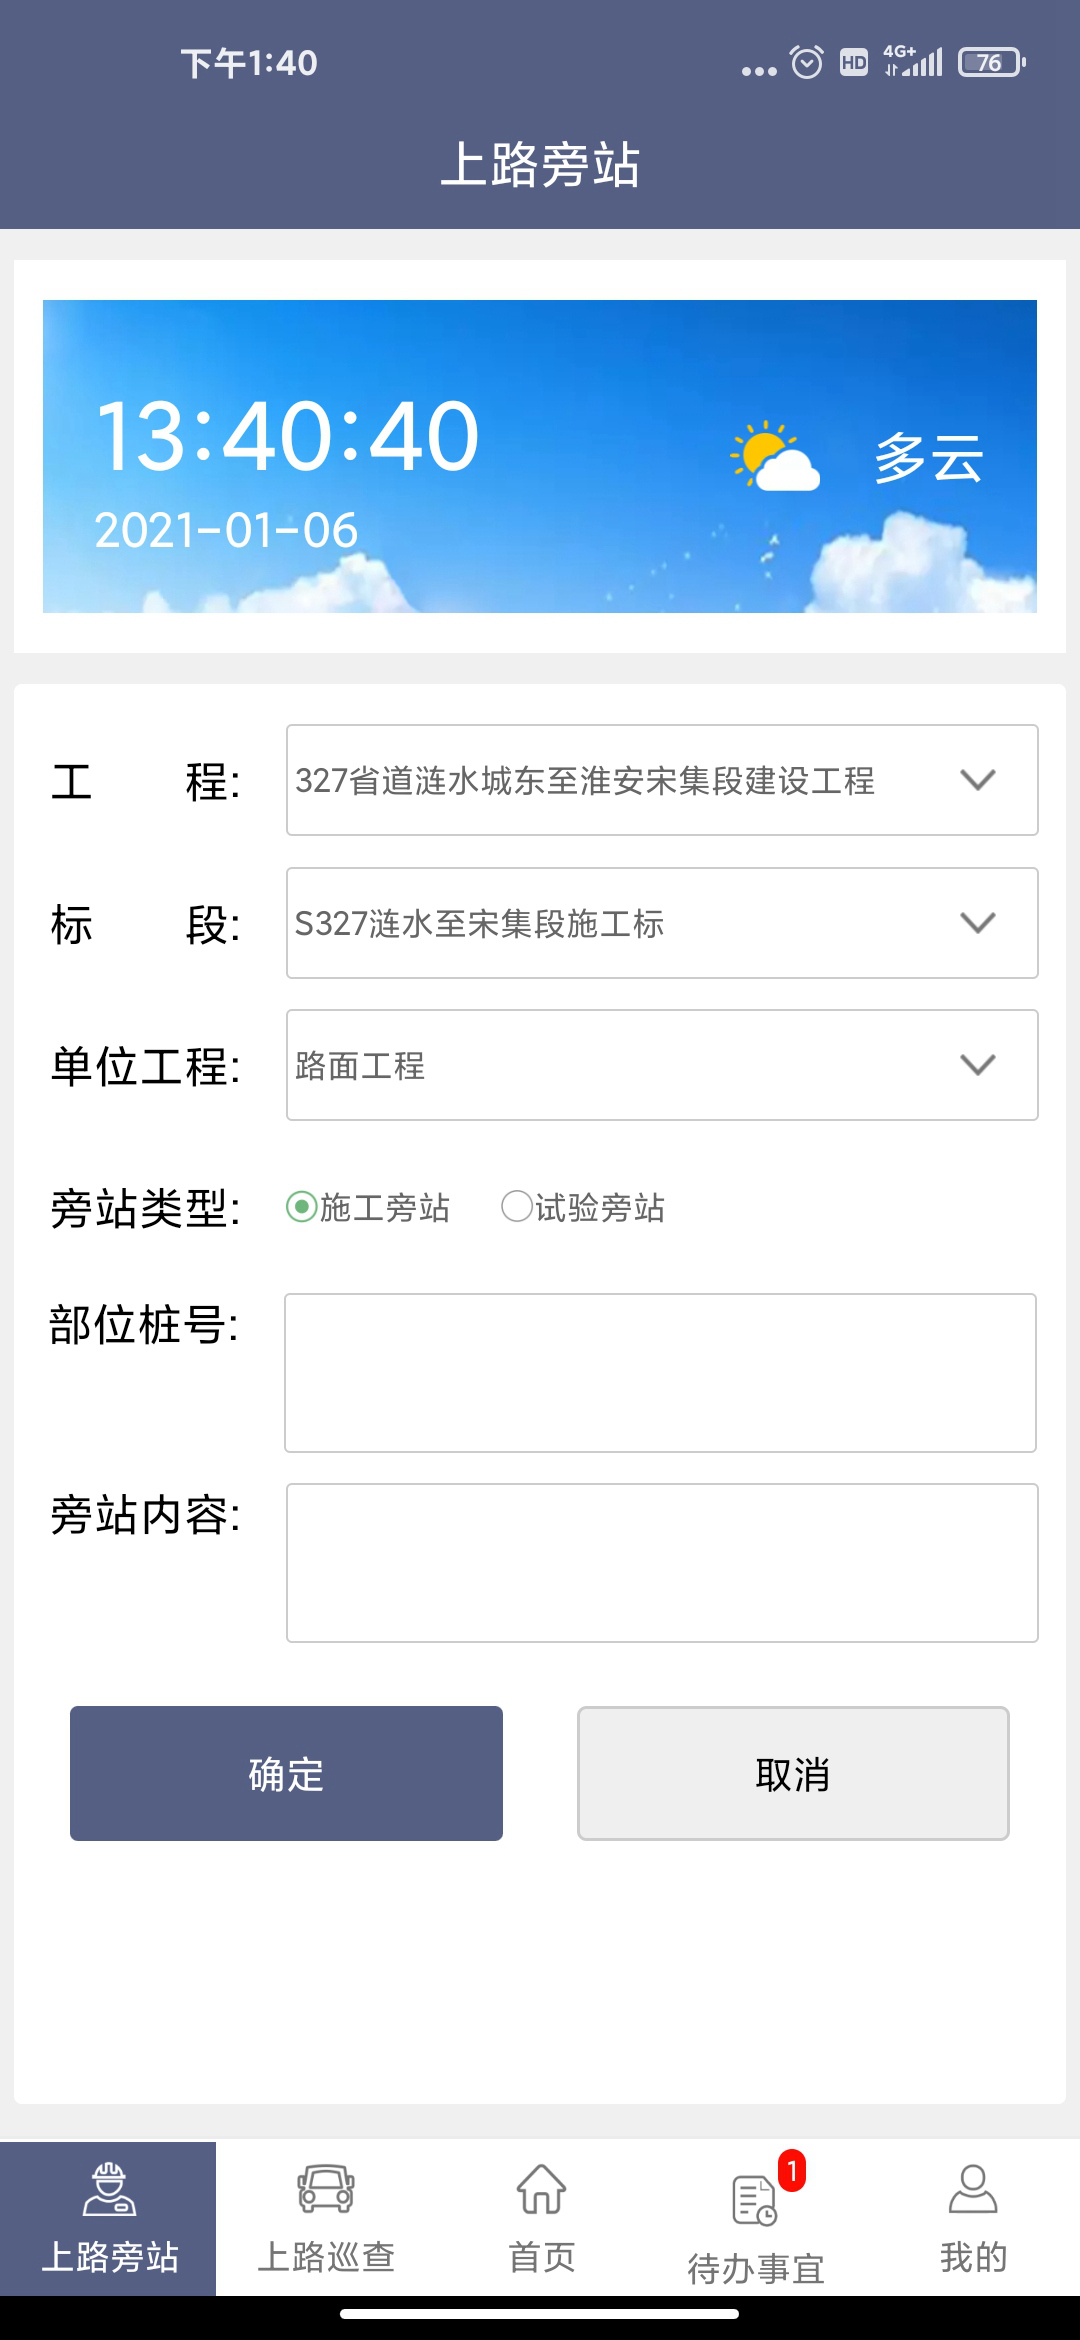The image size is (1080, 2340).
Task: Select the 施工旁站 radio button
Action: (x=302, y=1207)
